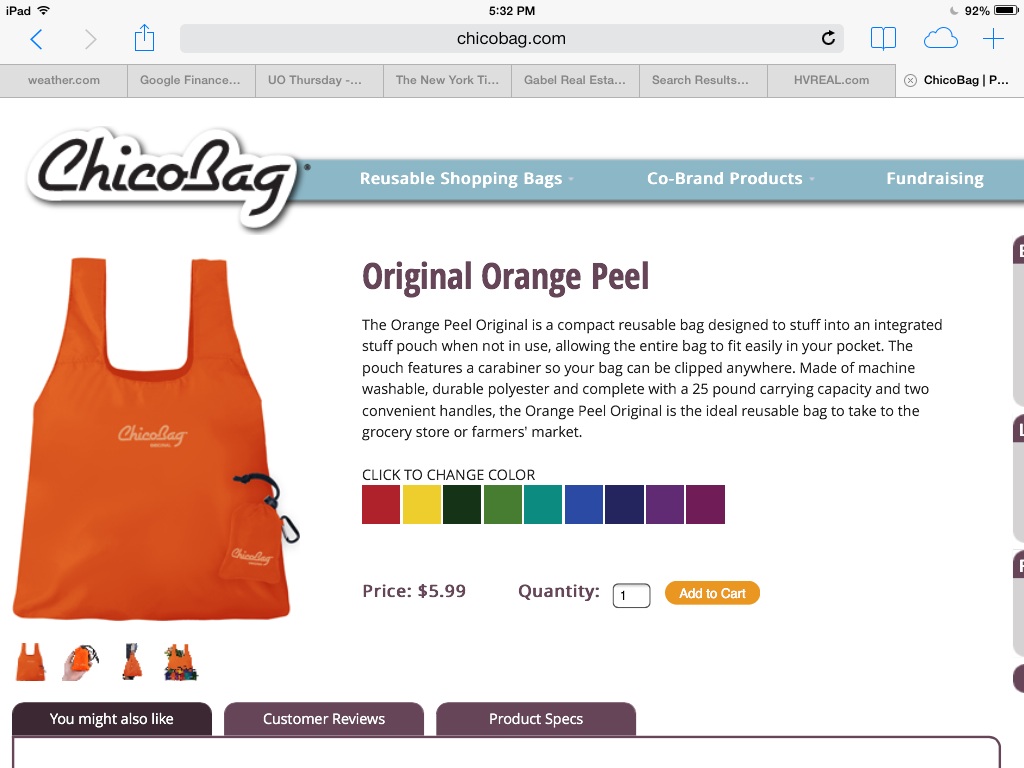
Task: Expand Reusable Shopping Bags menu
Action: 466,178
